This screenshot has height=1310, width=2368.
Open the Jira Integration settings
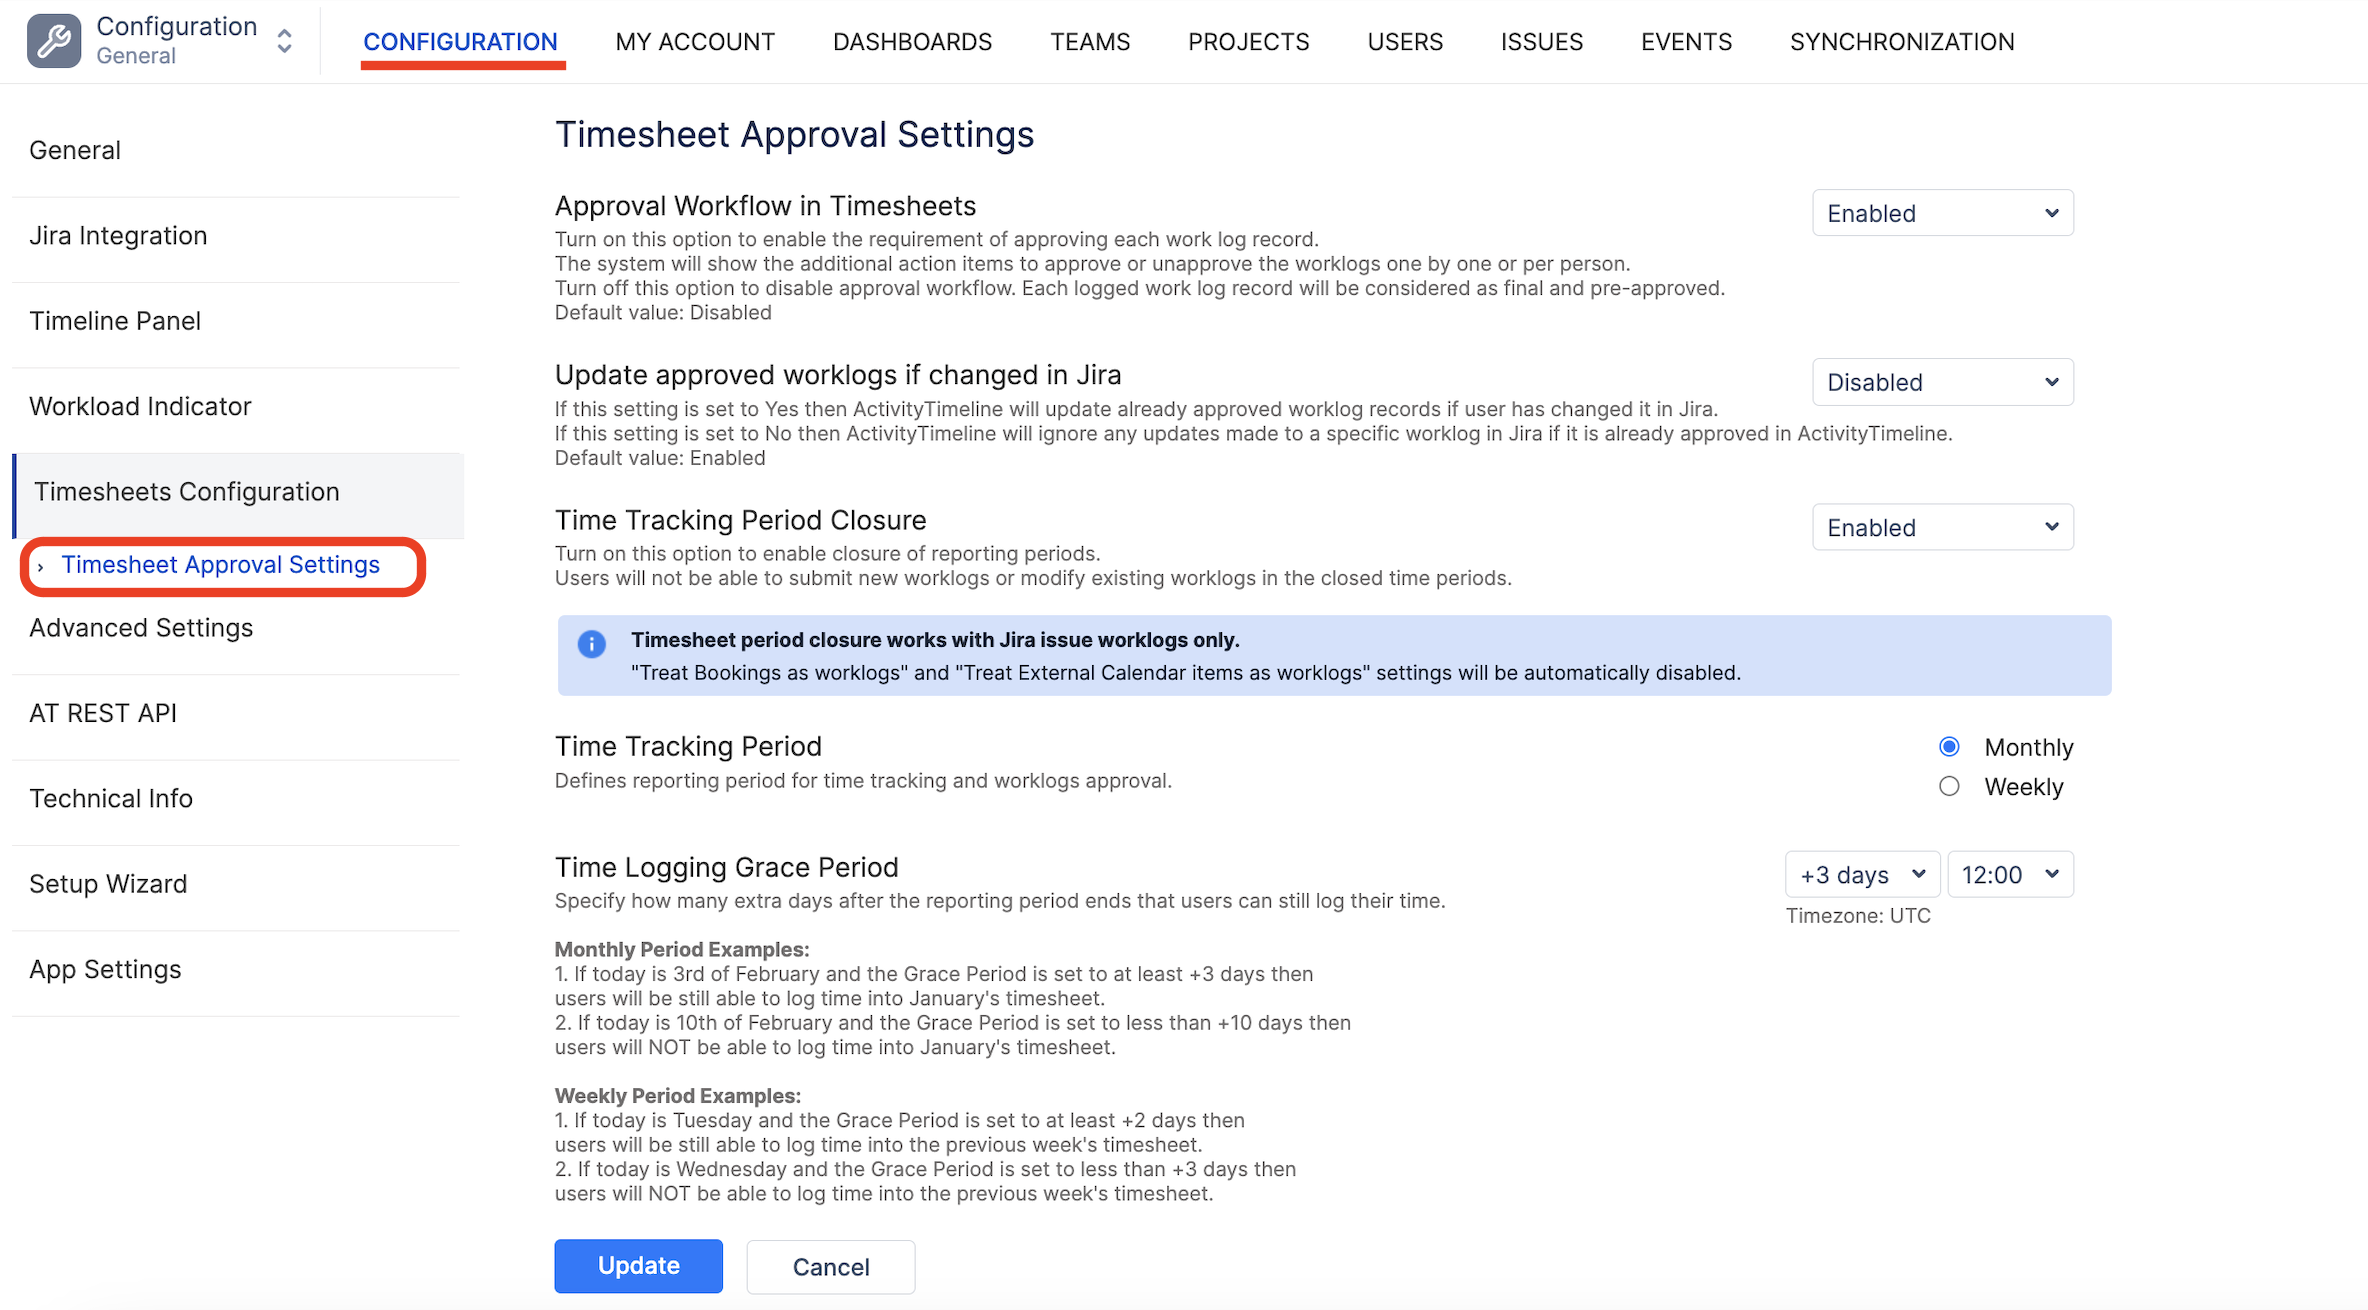click(x=119, y=235)
